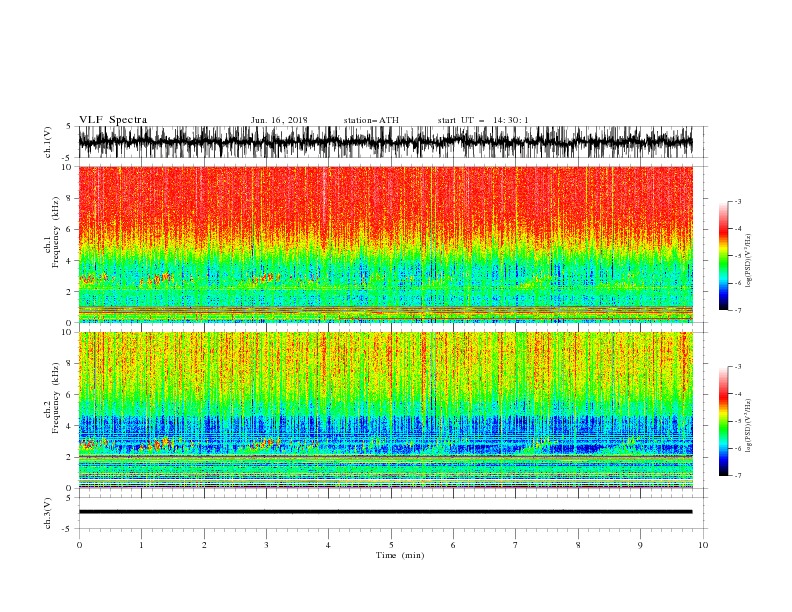Click the "ch.1(V)" waveform axis label

[48, 143]
